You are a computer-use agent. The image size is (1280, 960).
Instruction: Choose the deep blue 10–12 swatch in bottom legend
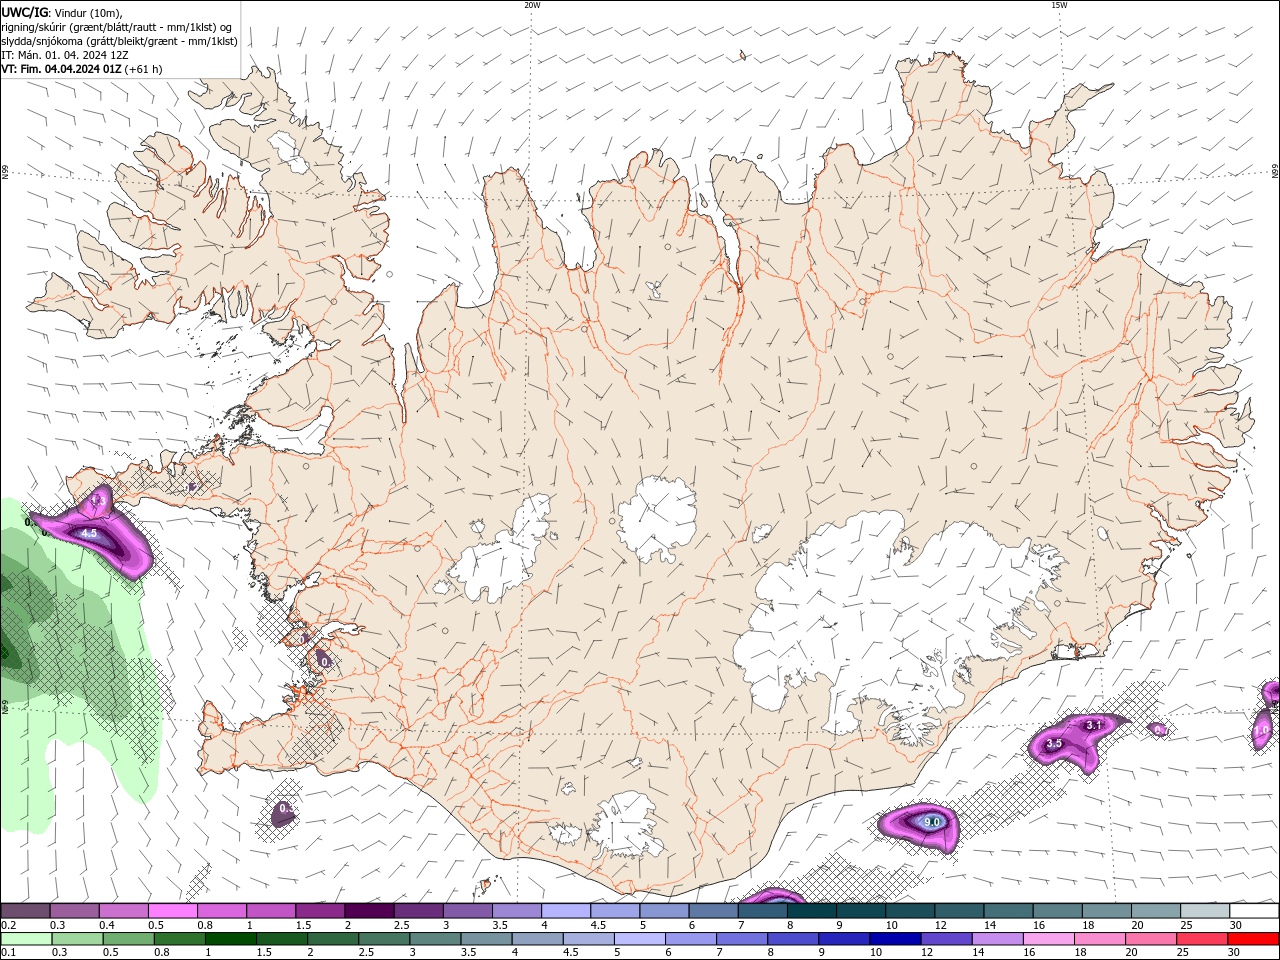click(x=895, y=939)
